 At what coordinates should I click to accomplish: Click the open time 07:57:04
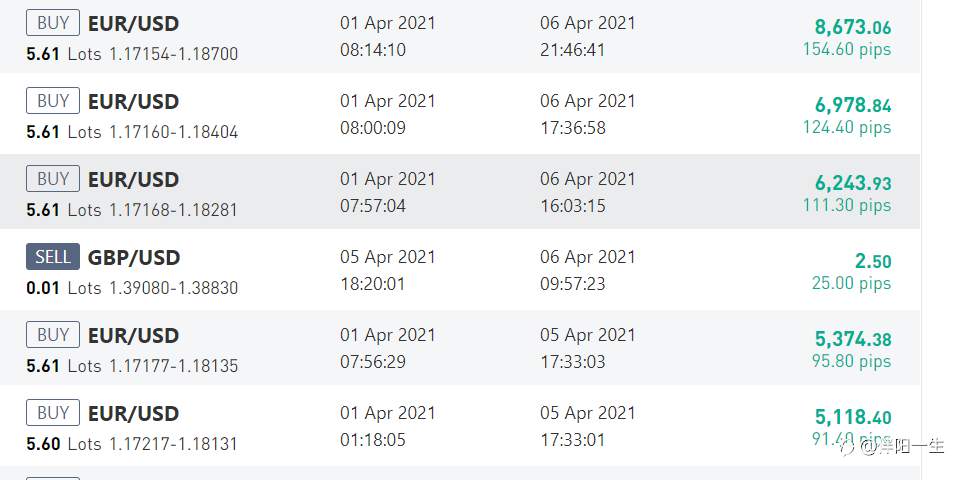point(373,206)
